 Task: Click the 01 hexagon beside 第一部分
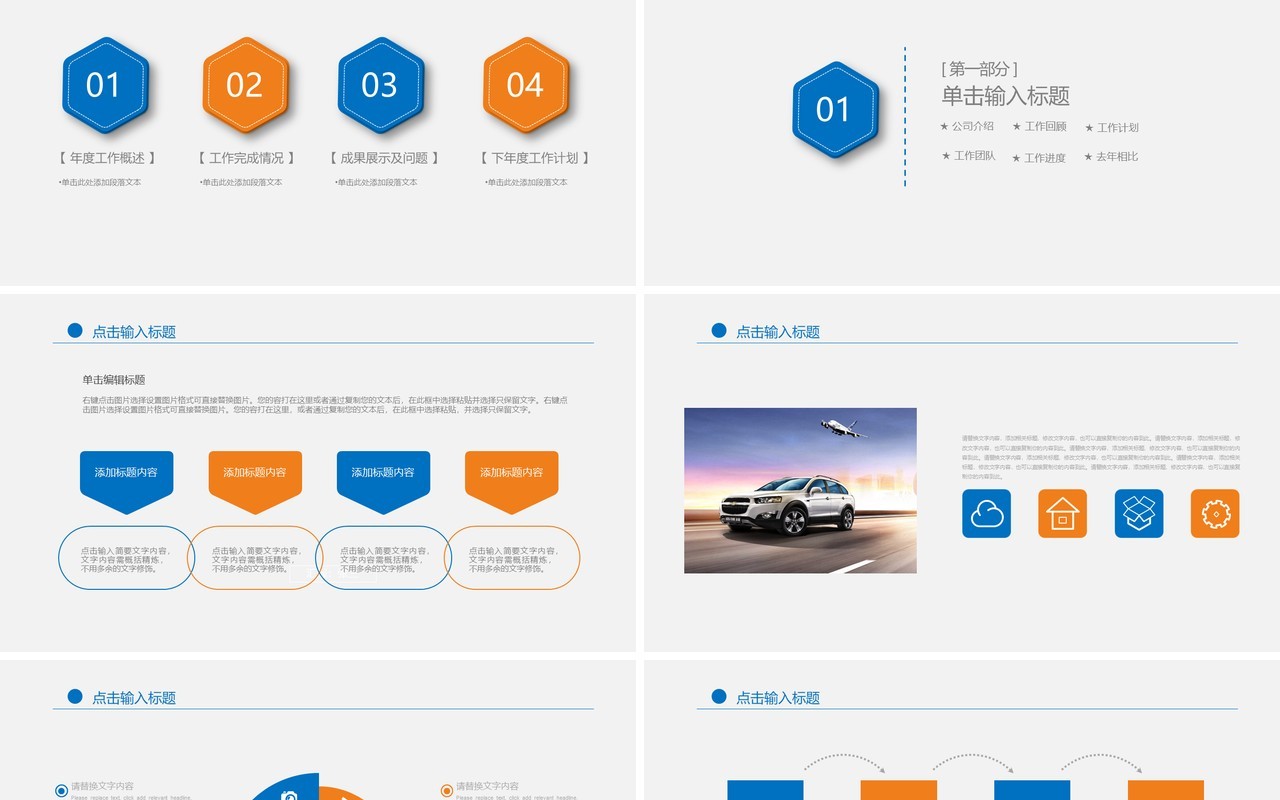point(834,110)
